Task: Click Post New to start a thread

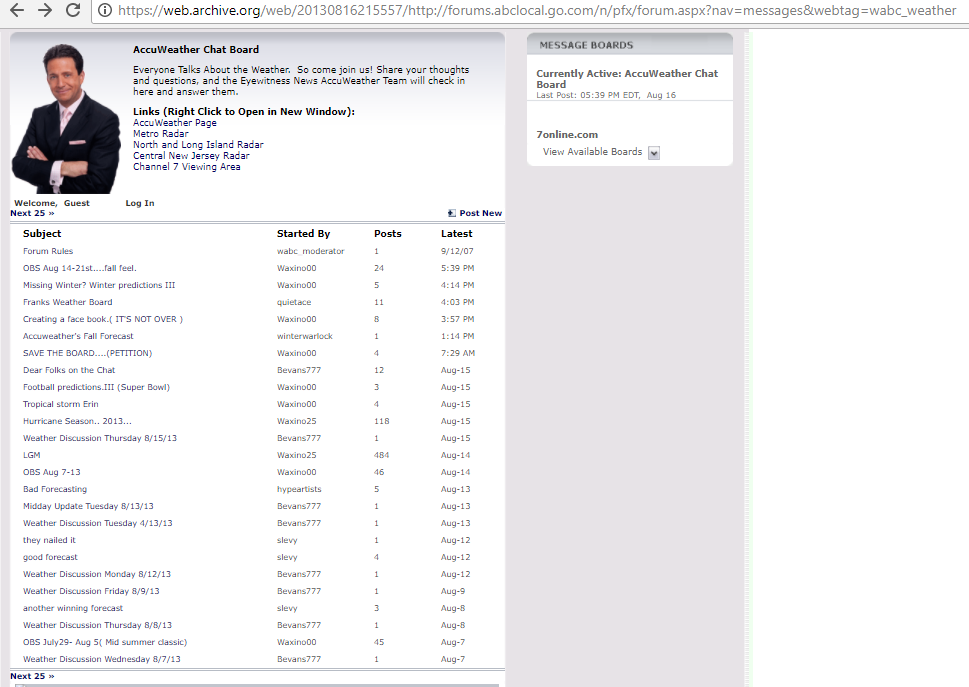Action: [x=480, y=213]
